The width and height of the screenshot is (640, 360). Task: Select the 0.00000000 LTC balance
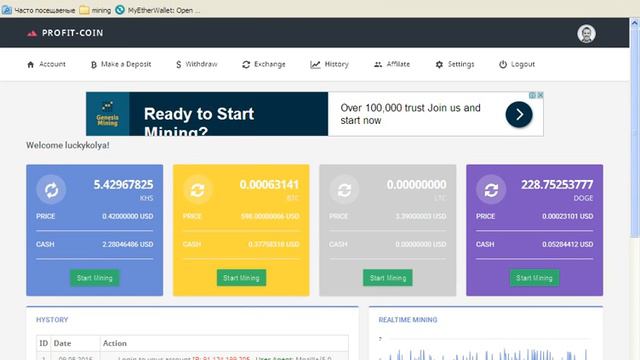click(416, 185)
